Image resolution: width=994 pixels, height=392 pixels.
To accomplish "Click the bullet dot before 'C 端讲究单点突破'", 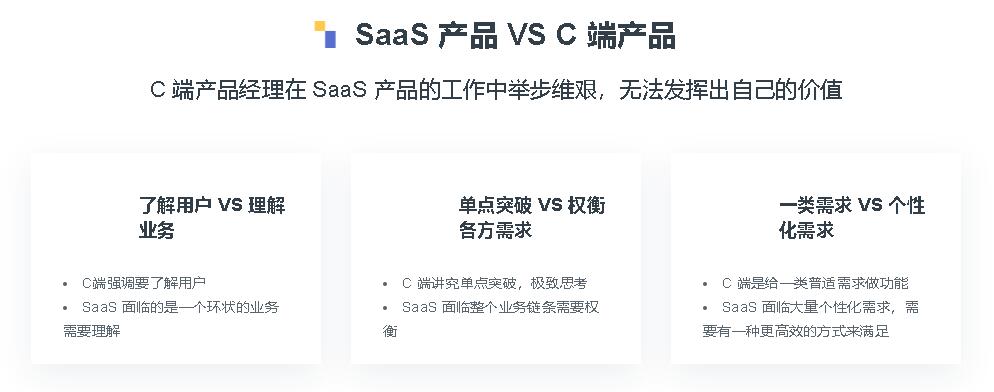I will pos(385,284).
